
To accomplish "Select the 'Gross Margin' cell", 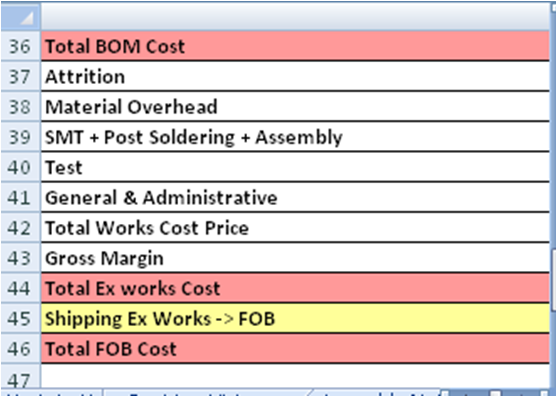I will tap(295, 258).
